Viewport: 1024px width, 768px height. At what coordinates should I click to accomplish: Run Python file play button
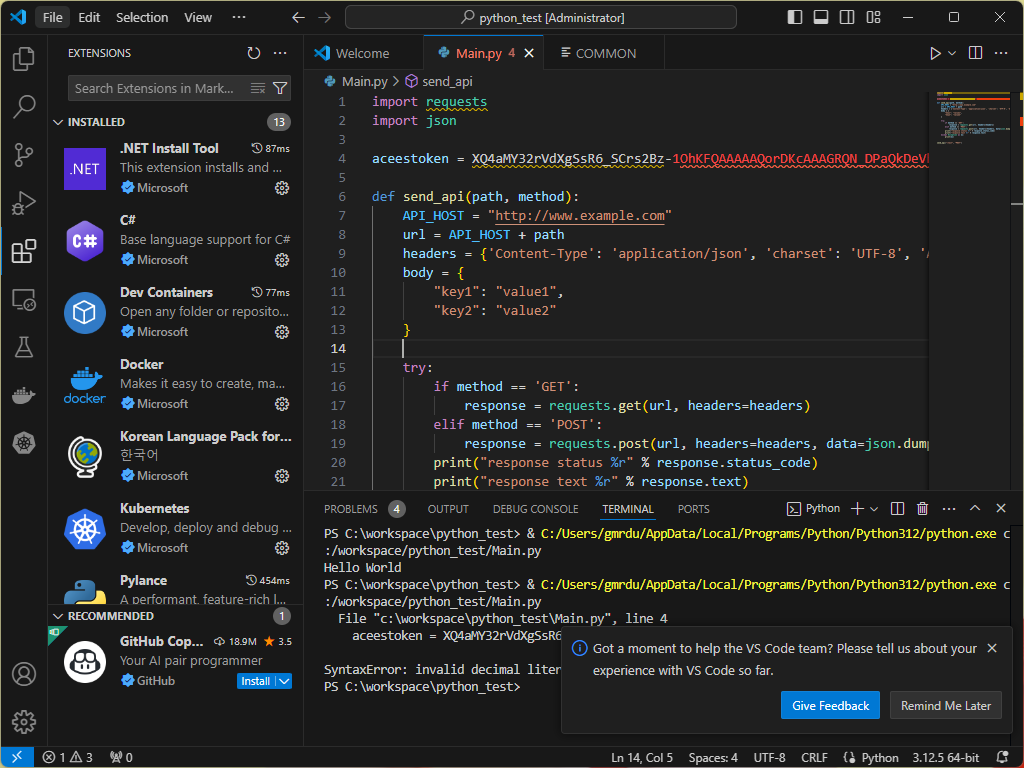click(x=935, y=53)
